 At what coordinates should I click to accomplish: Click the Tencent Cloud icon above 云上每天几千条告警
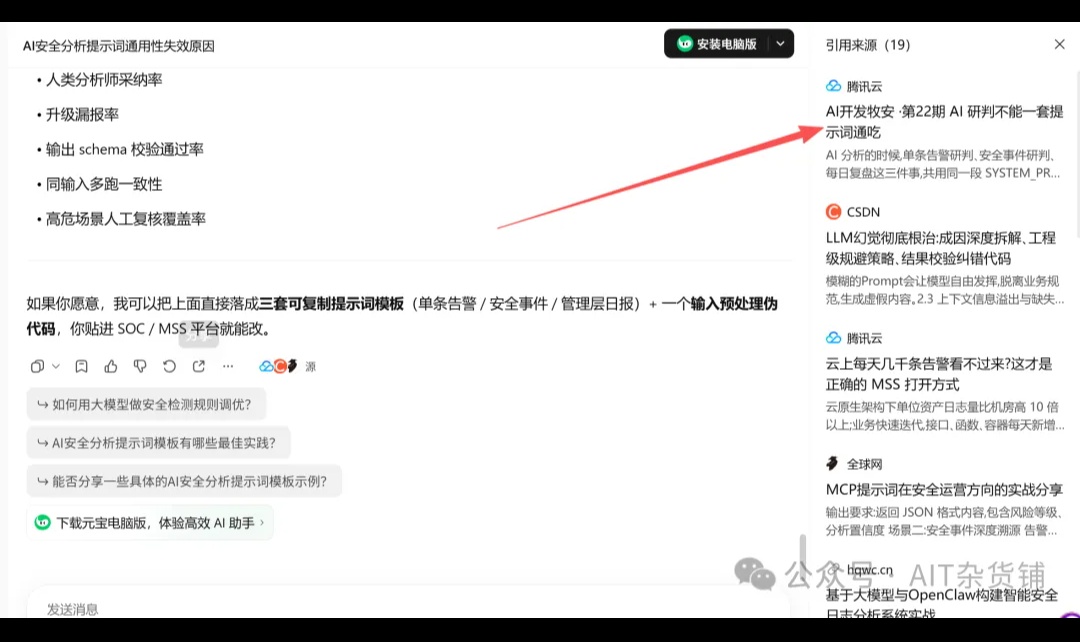[x=833, y=338]
